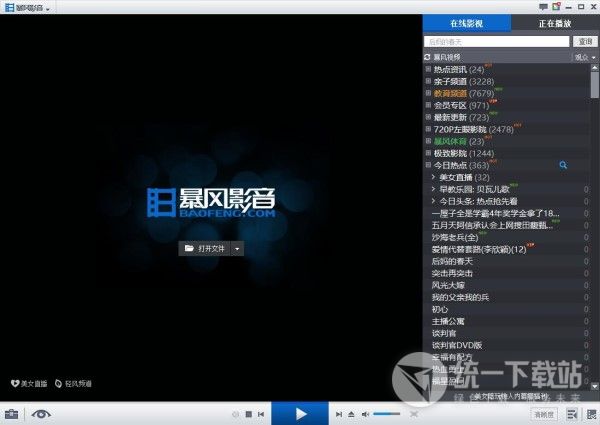Switch to the 在线影视 tab
600x425 pixels.
click(466, 23)
